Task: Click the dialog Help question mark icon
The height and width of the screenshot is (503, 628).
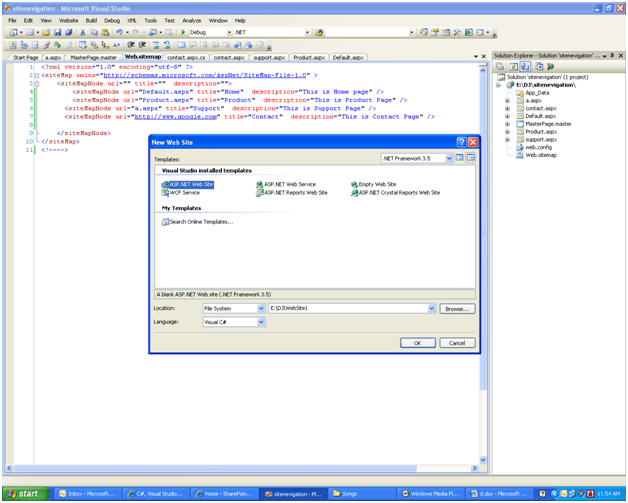Action: [461, 143]
